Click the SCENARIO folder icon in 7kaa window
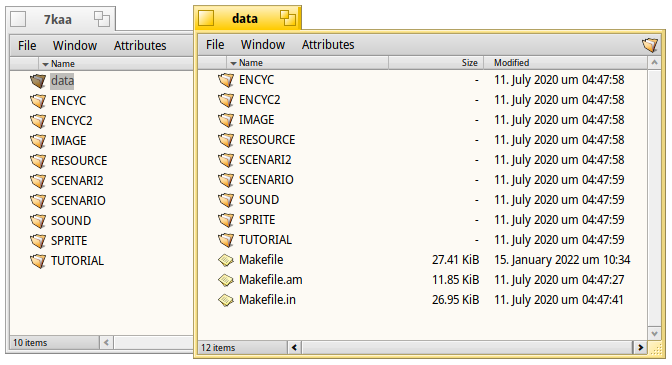Viewport: 672px width, 365px height. [38, 201]
